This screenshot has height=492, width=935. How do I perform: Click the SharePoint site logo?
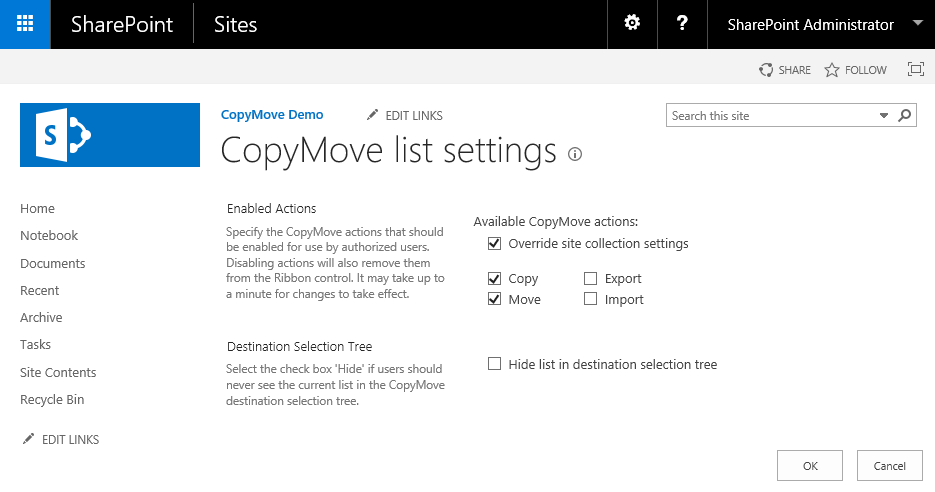tap(110, 134)
